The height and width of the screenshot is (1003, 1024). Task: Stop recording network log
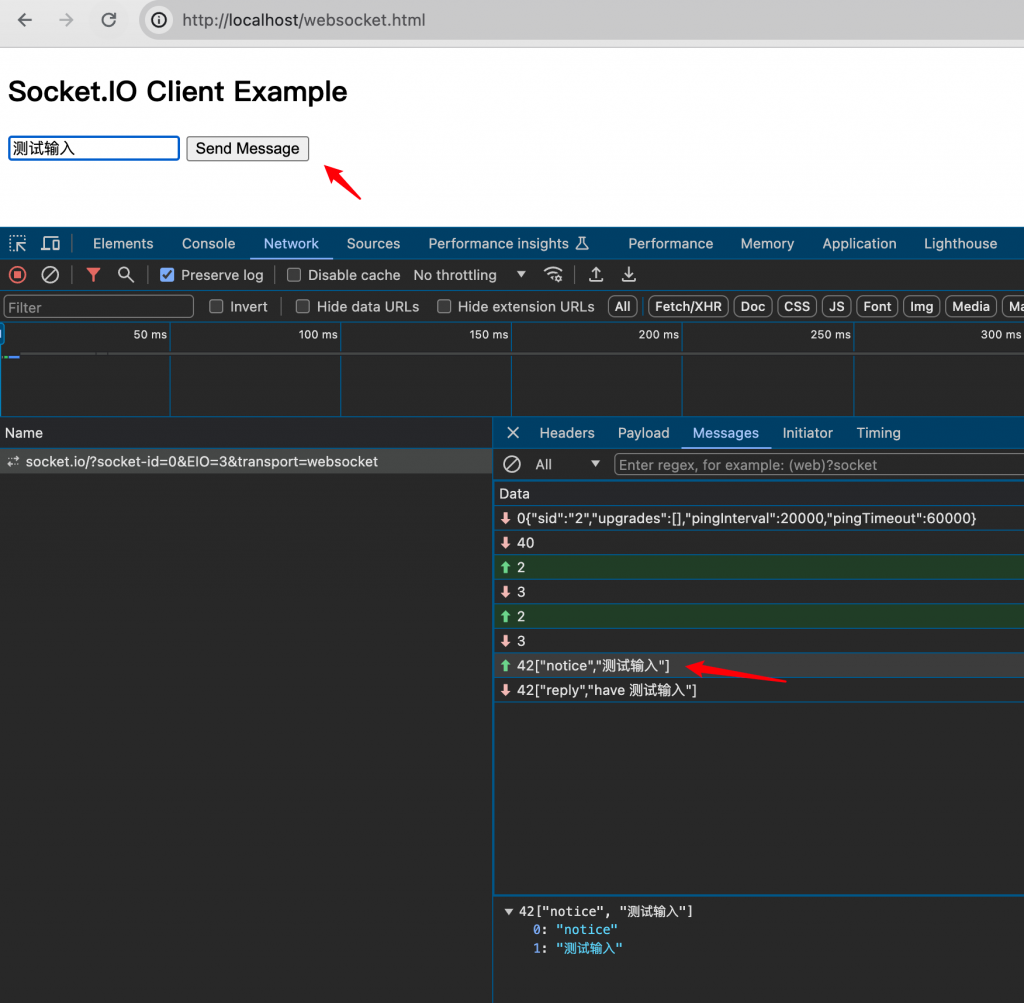[18, 275]
